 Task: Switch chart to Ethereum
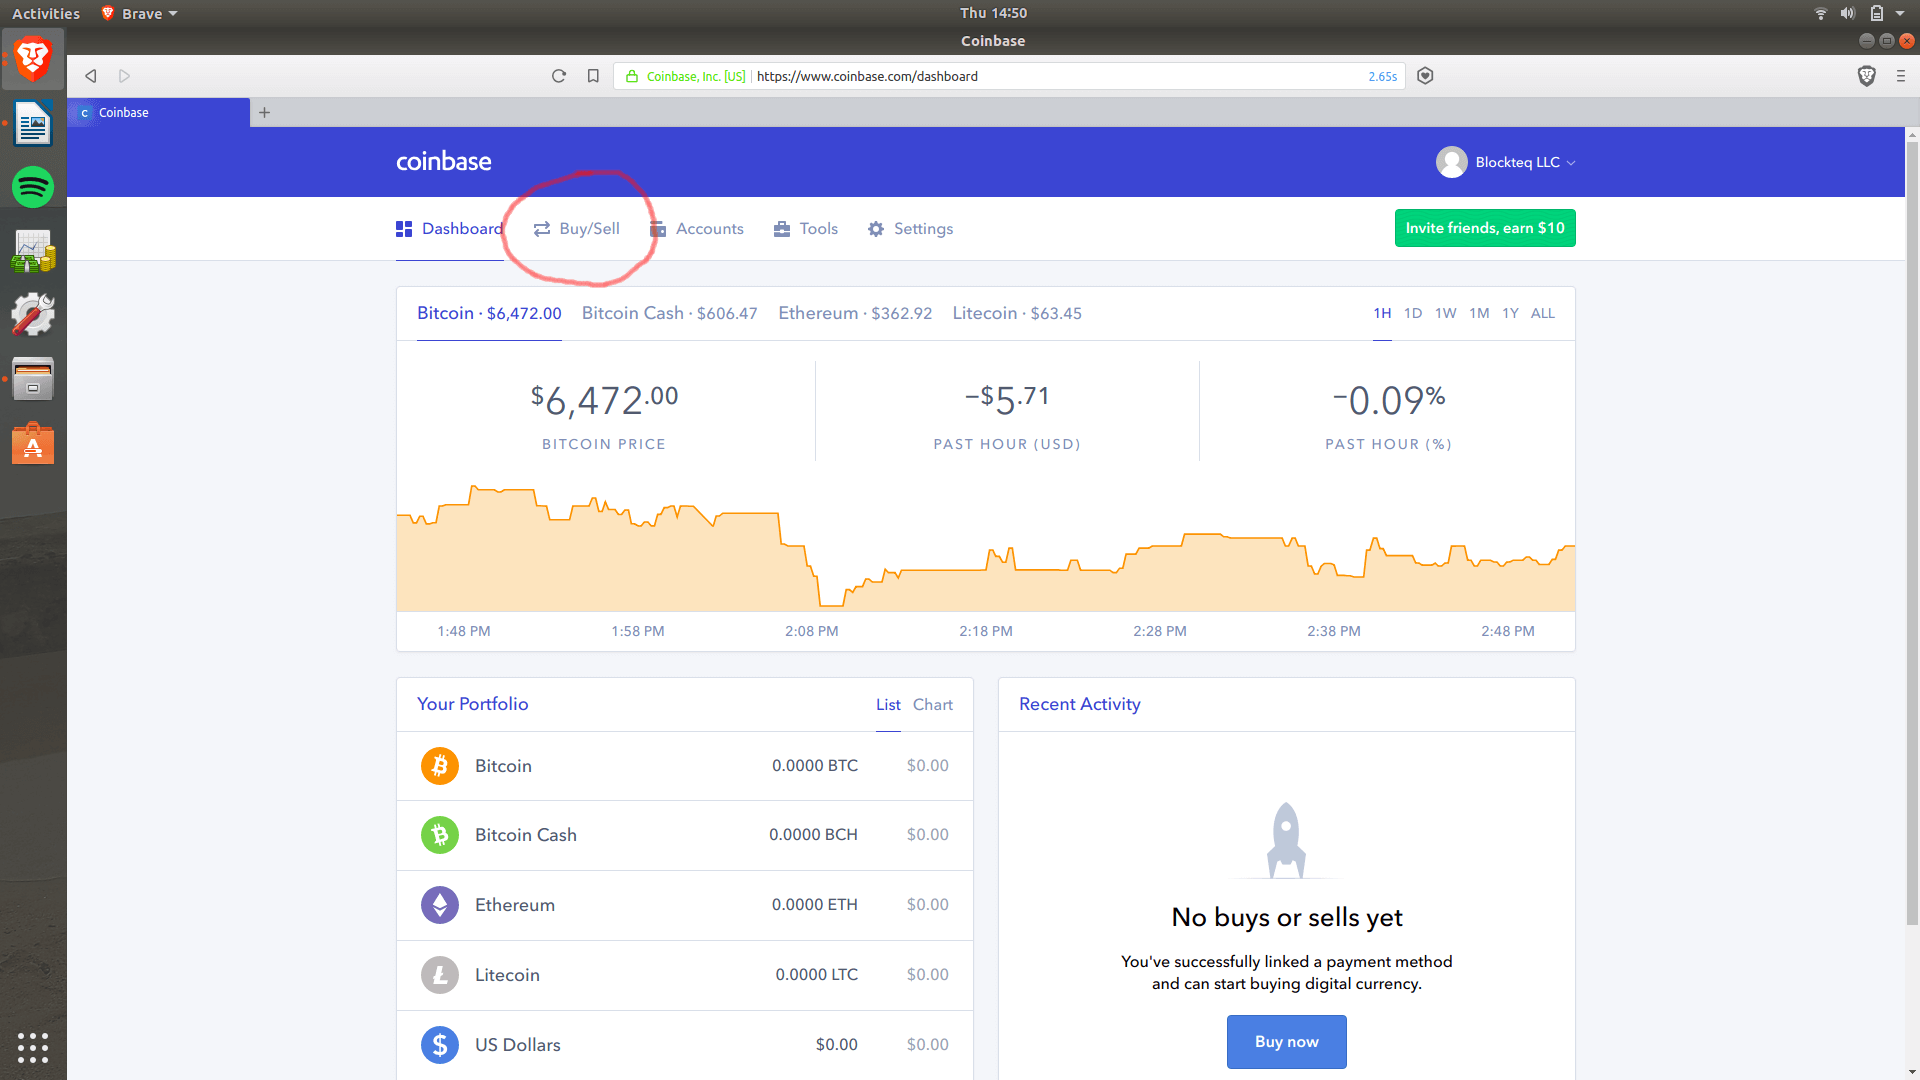click(855, 314)
